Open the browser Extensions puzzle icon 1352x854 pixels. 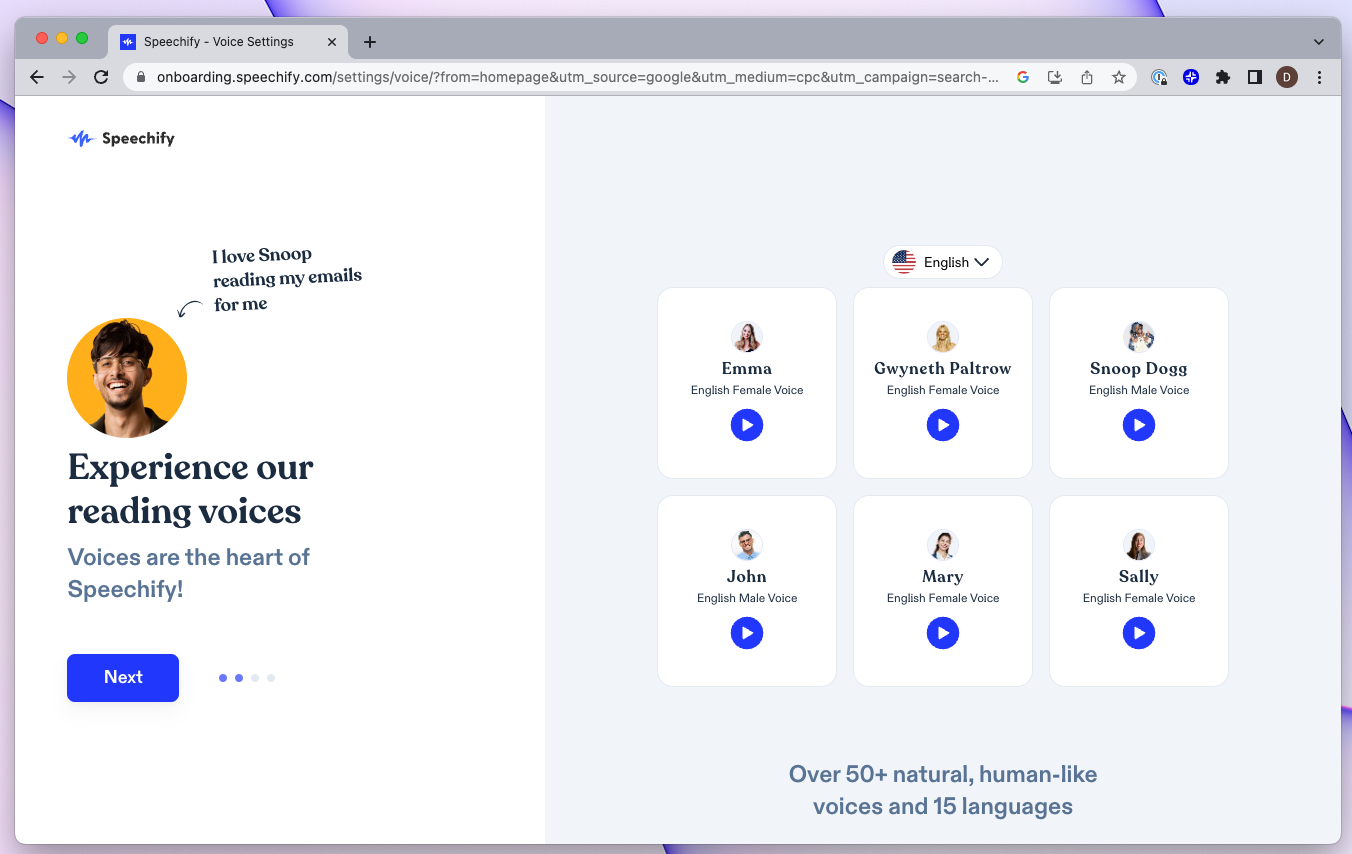click(1222, 77)
